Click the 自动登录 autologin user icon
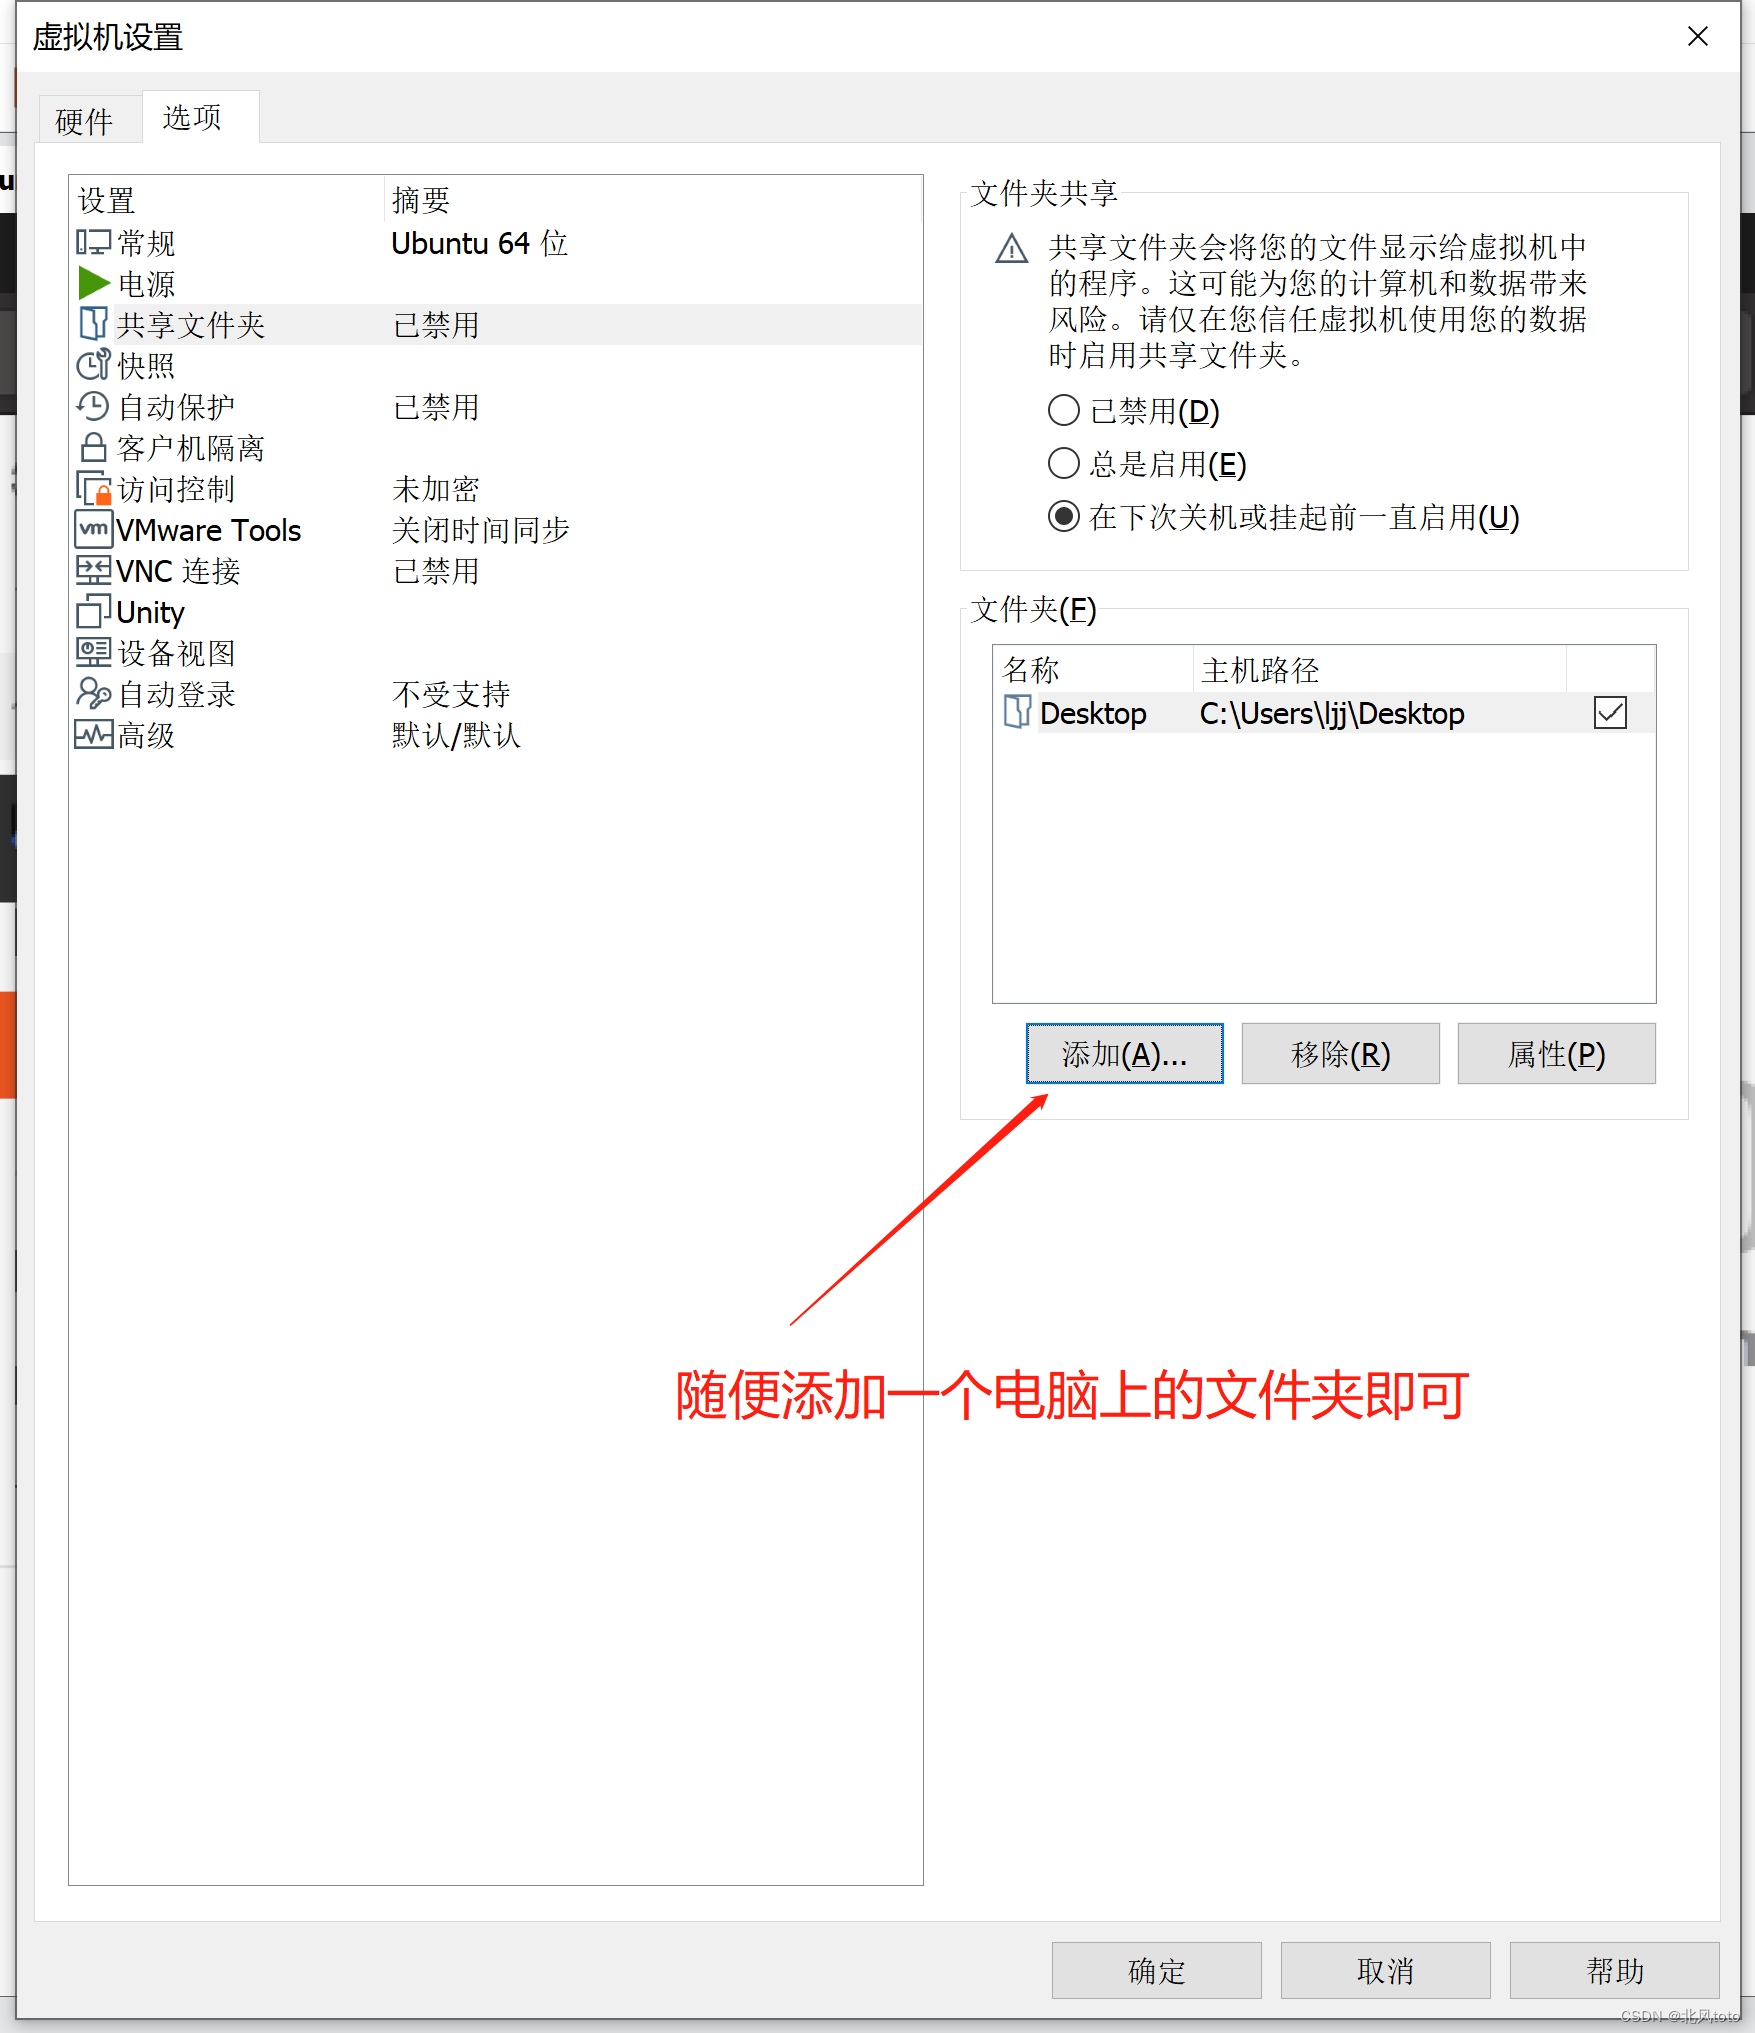1755x2033 pixels. point(93,693)
